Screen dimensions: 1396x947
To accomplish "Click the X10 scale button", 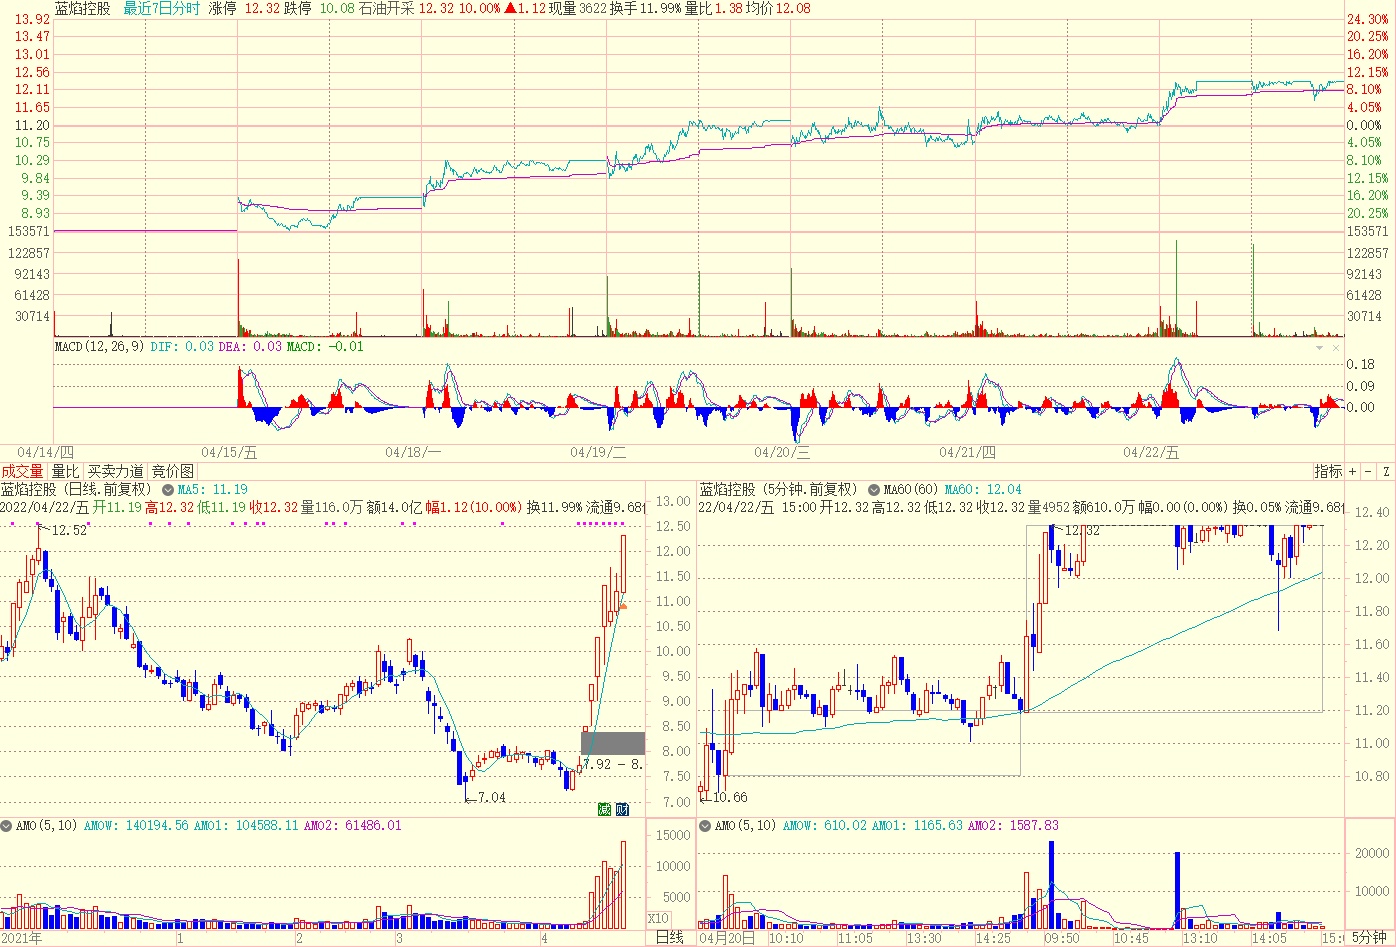I will [x=658, y=919].
